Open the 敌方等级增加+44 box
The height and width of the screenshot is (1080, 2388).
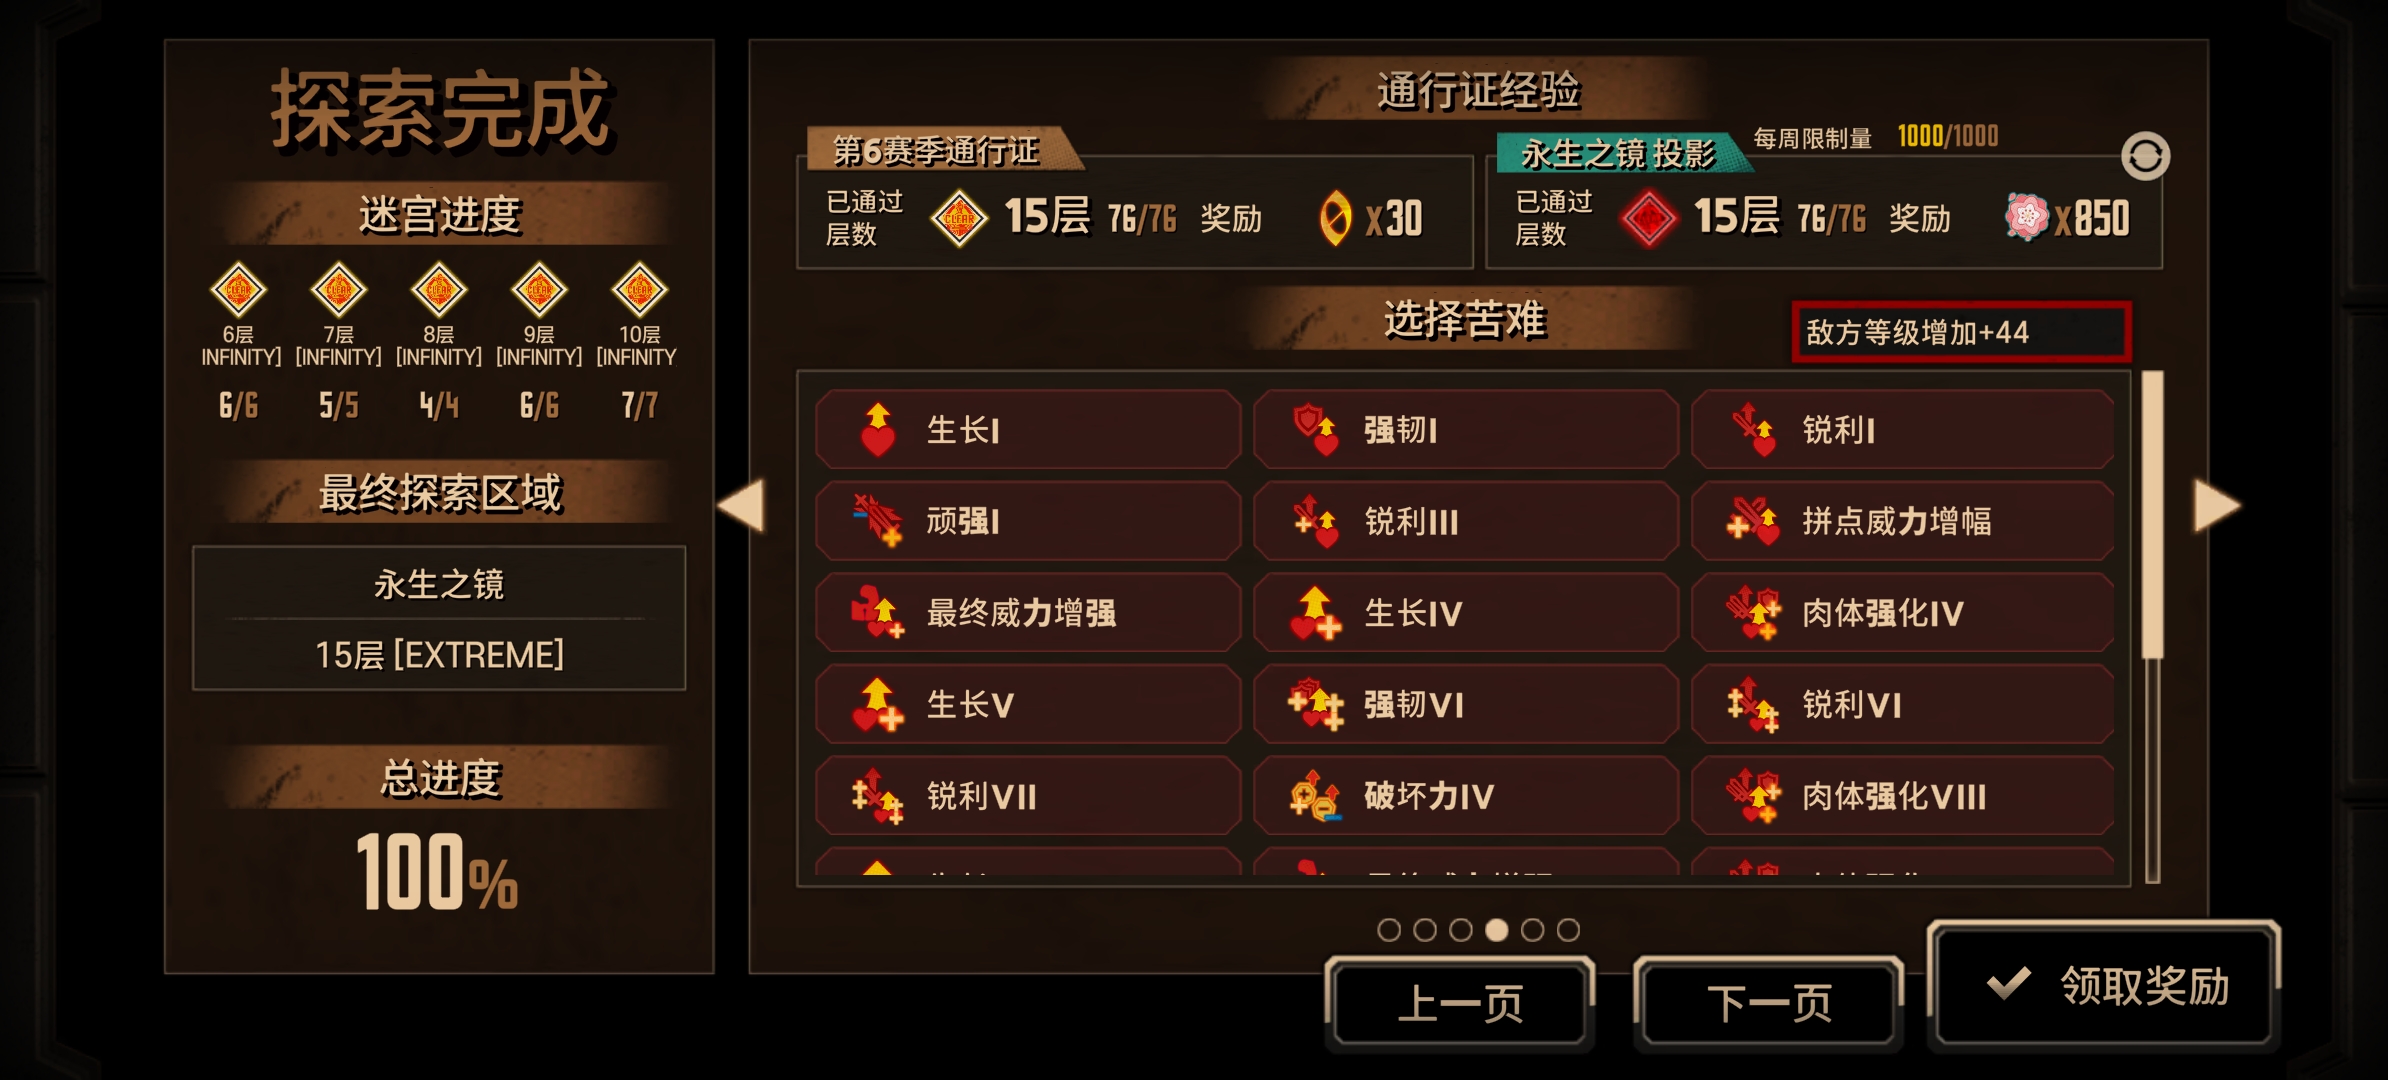coord(1961,332)
